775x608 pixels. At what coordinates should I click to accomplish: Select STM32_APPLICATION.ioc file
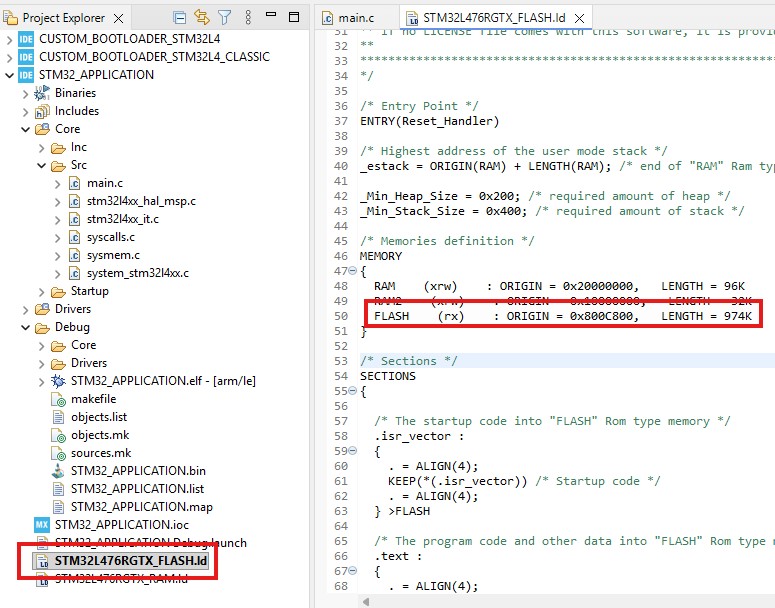(x=122, y=525)
